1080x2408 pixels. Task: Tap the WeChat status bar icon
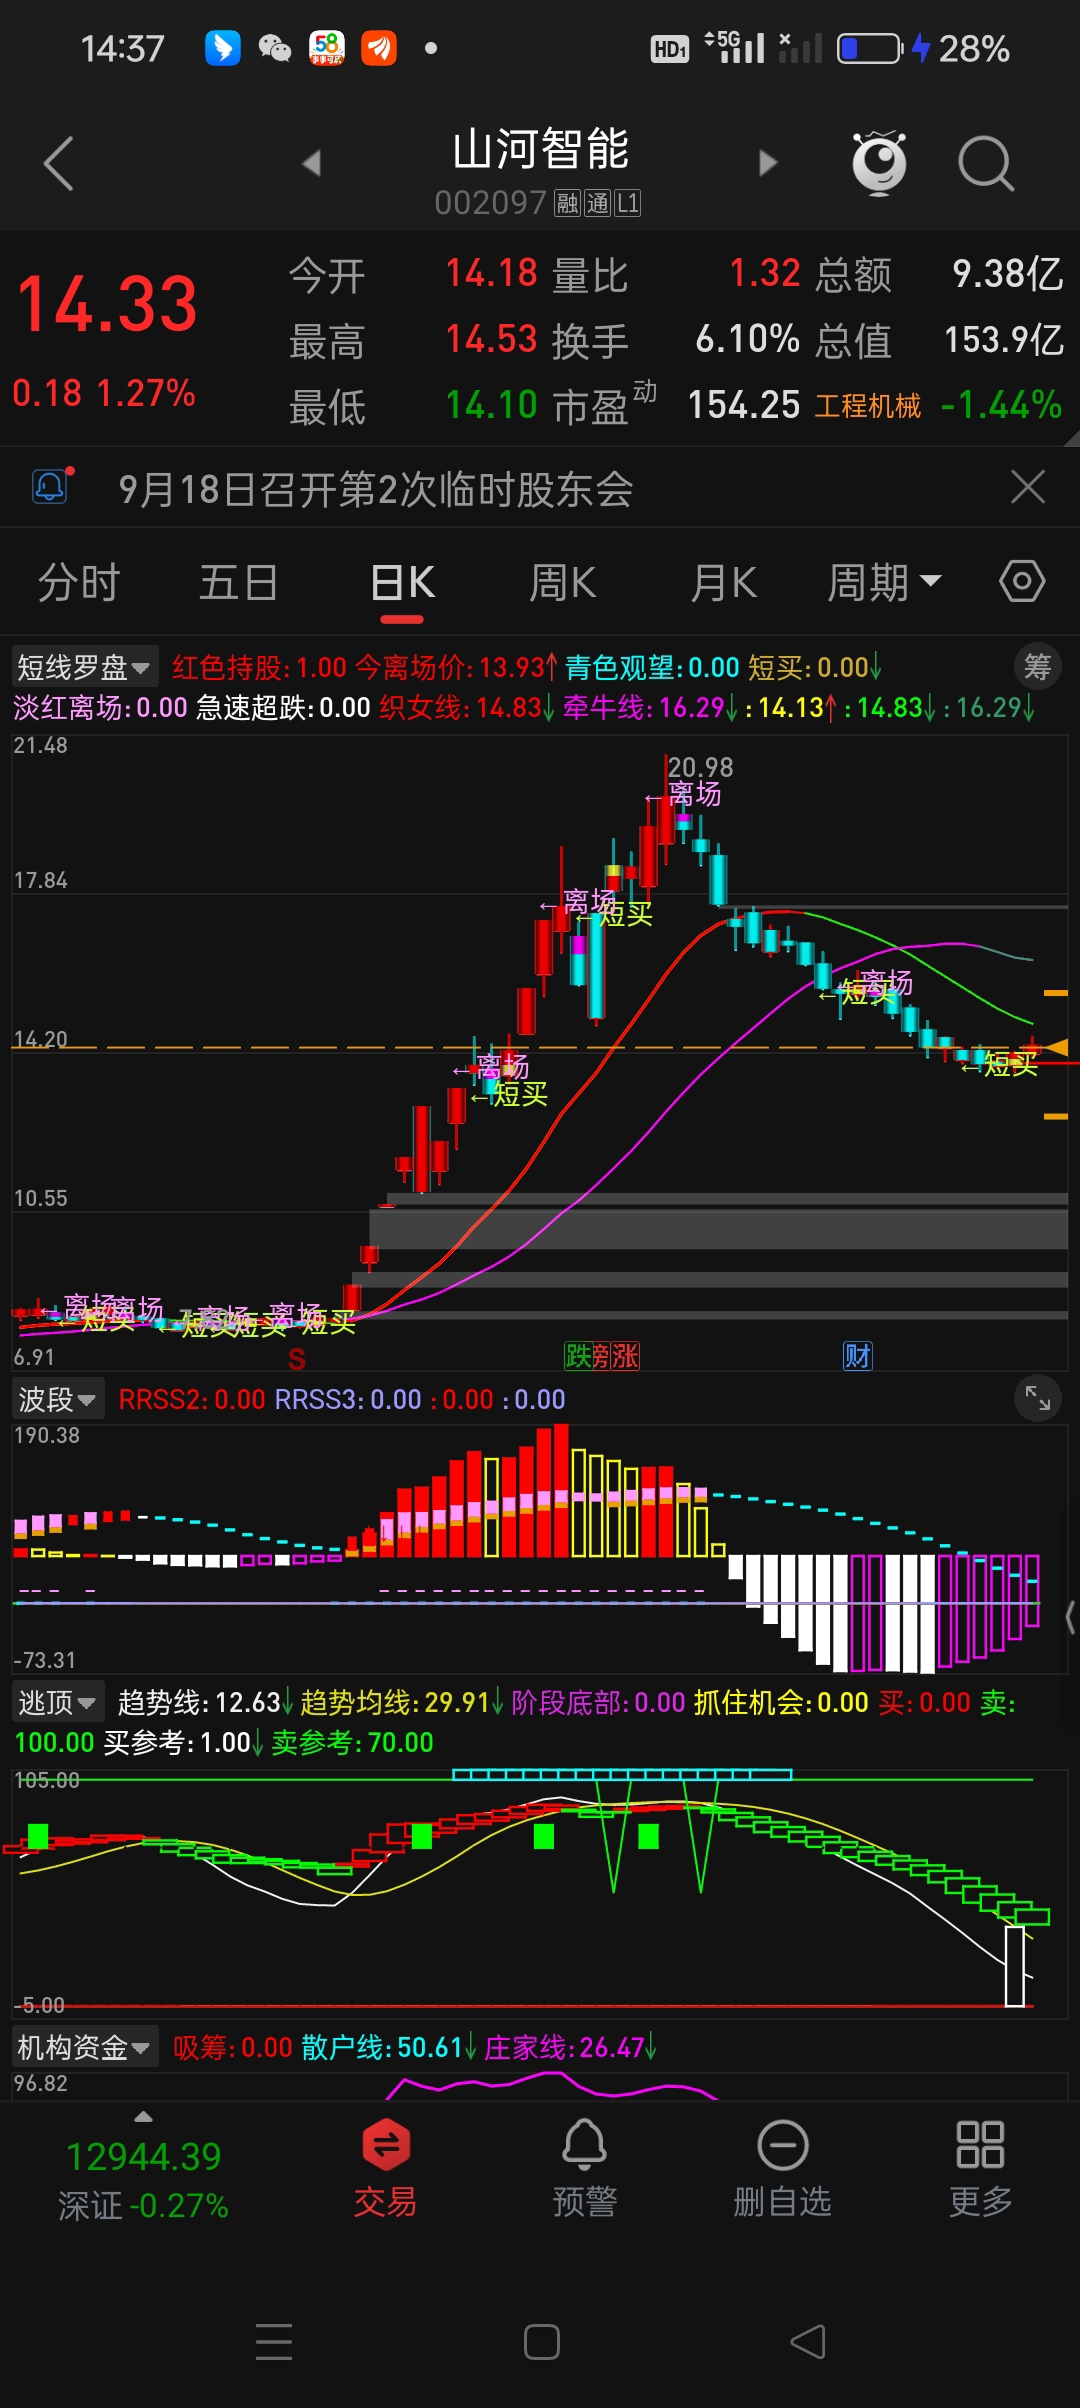tap(274, 48)
